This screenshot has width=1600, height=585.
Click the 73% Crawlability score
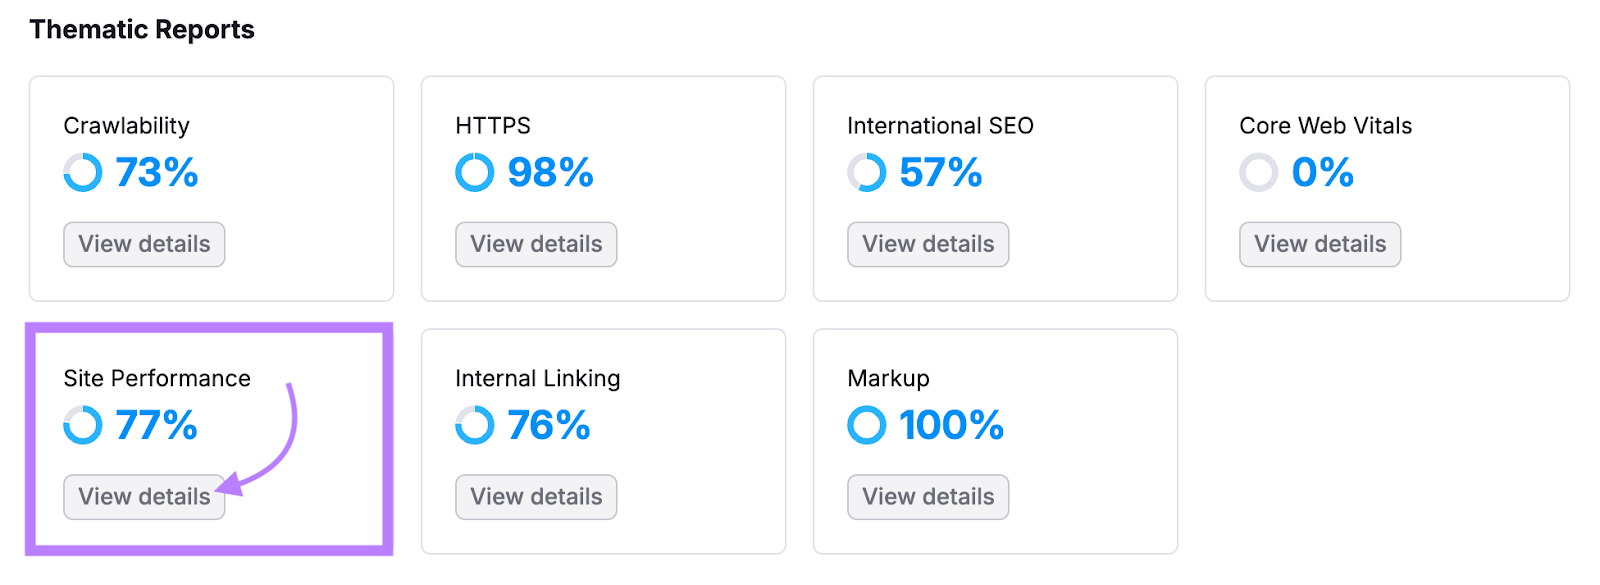click(x=155, y=172)
